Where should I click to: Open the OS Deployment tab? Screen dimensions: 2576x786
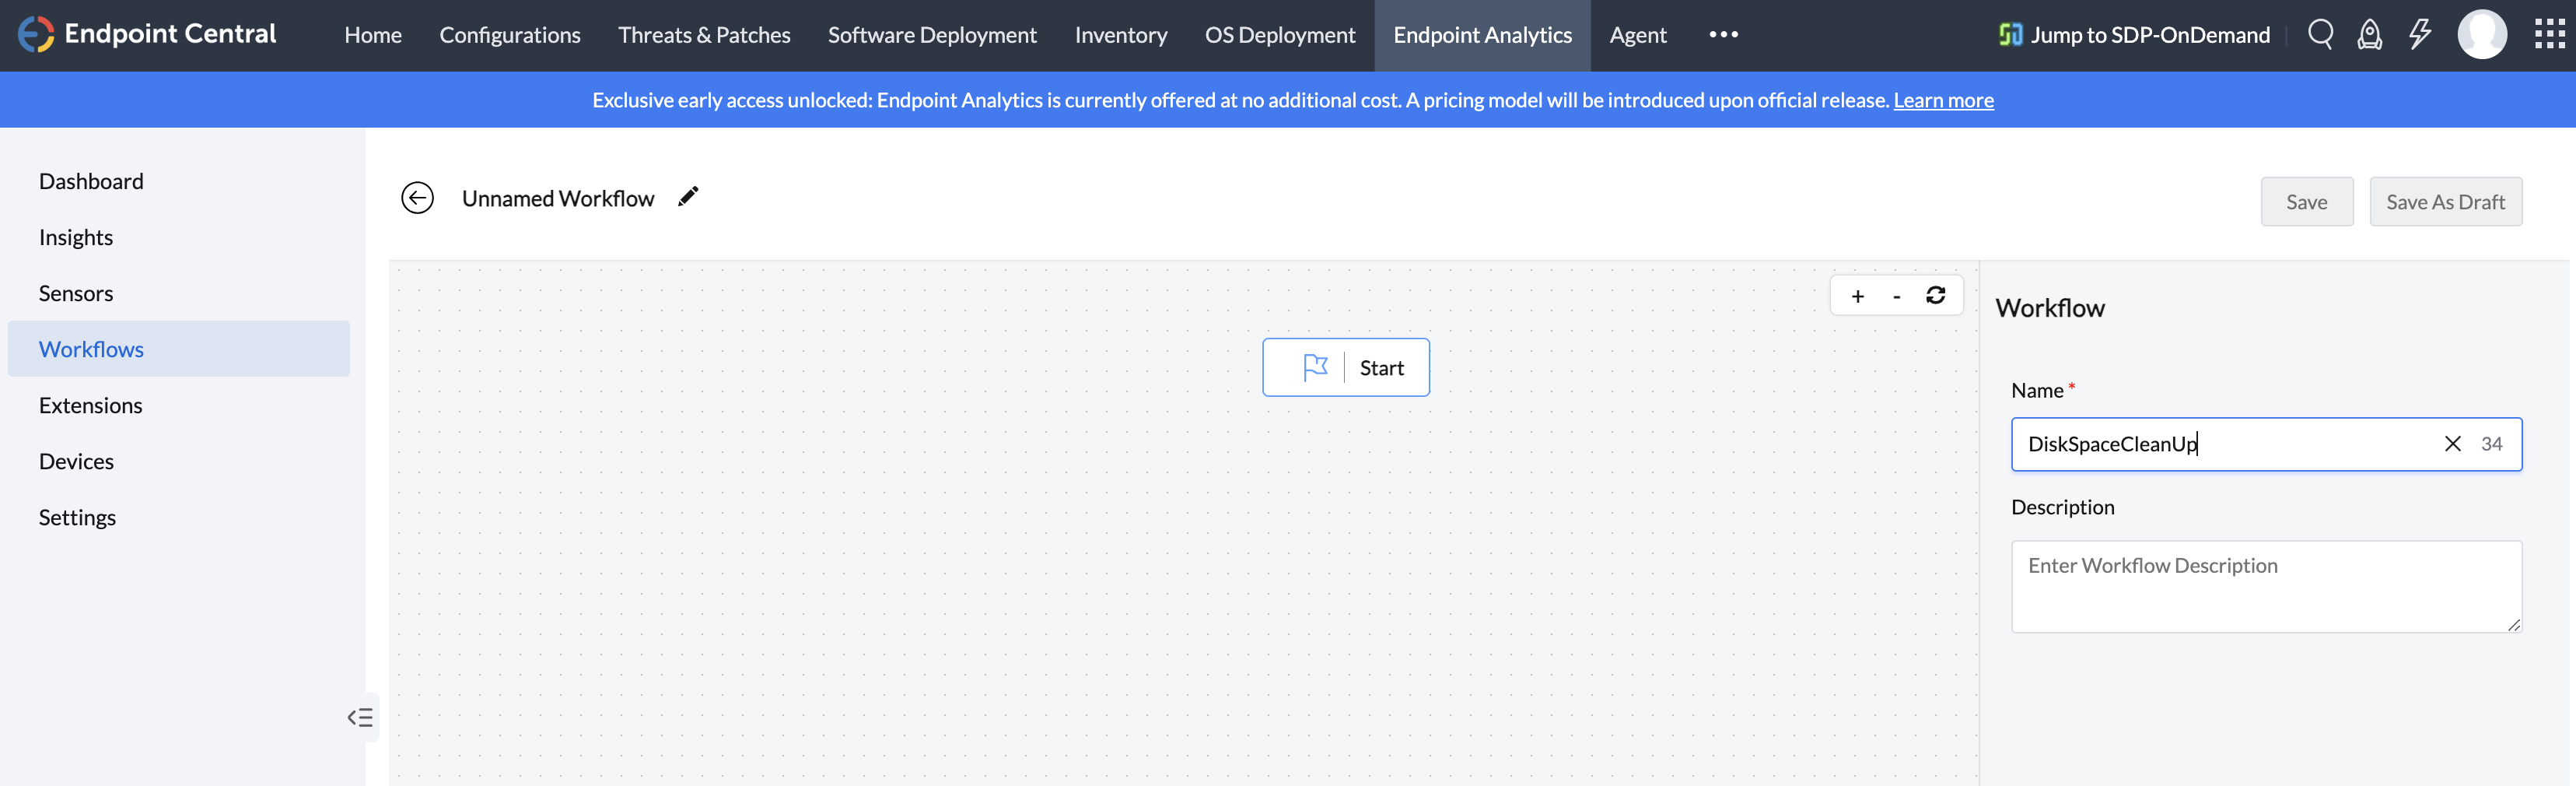click(1280, 35)
